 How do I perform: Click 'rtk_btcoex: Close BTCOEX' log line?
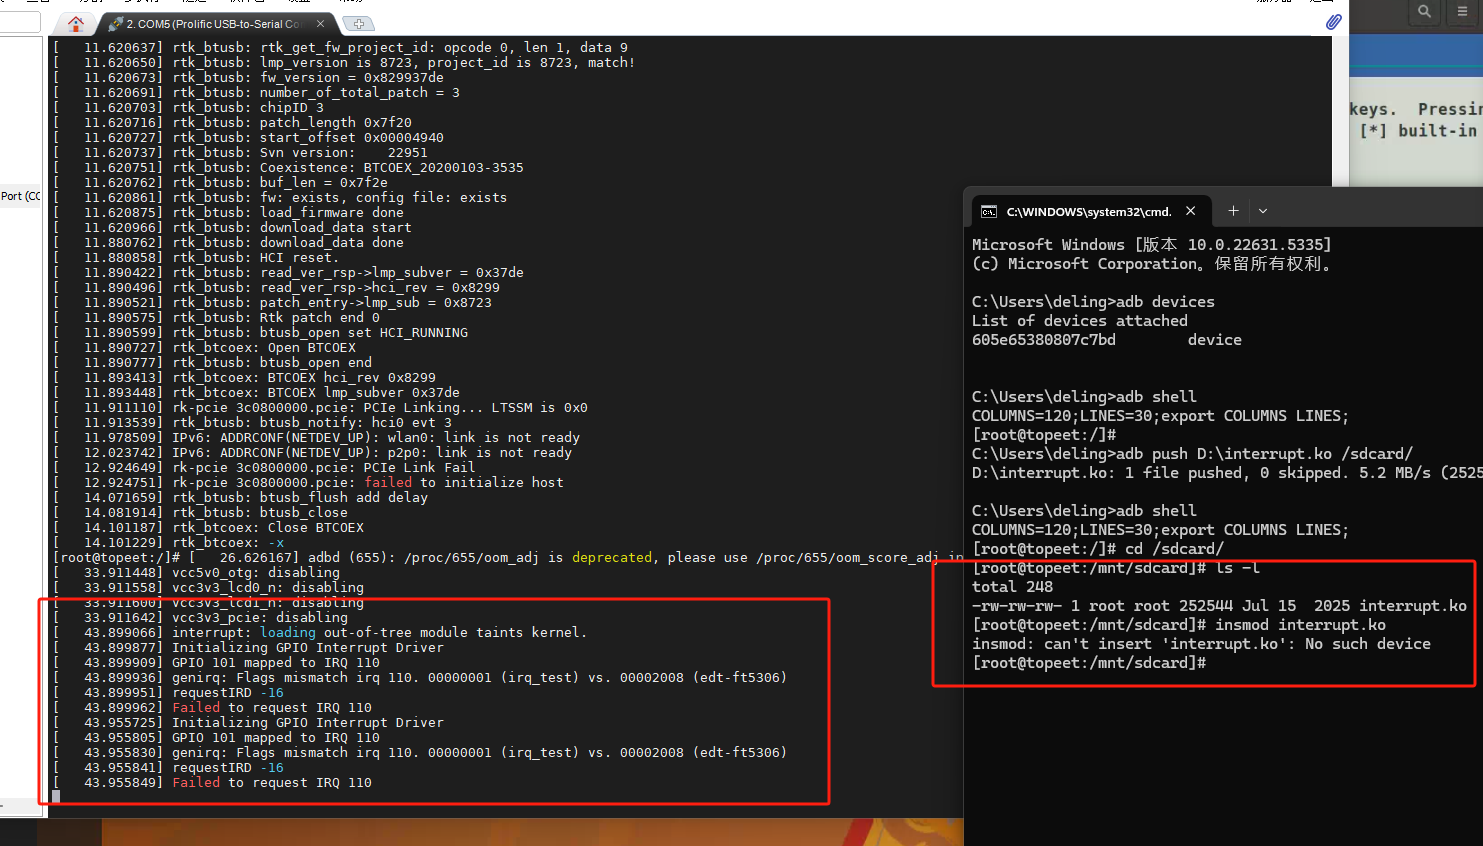point(208,528)
